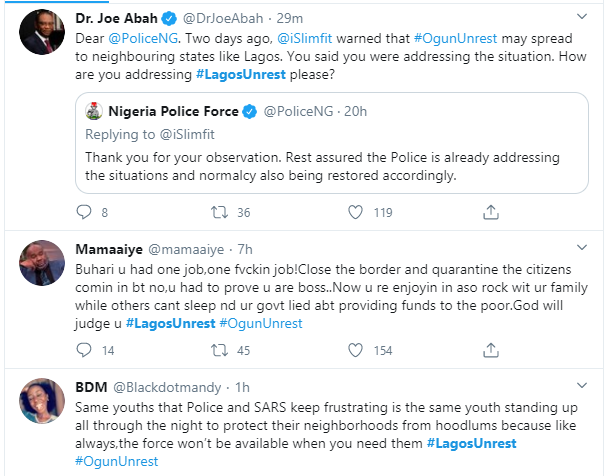Open BDM's profile avatar
Image resolution: width=606 pixels, height=476 pixels.
pyautogui.click(x=38, y=402)
